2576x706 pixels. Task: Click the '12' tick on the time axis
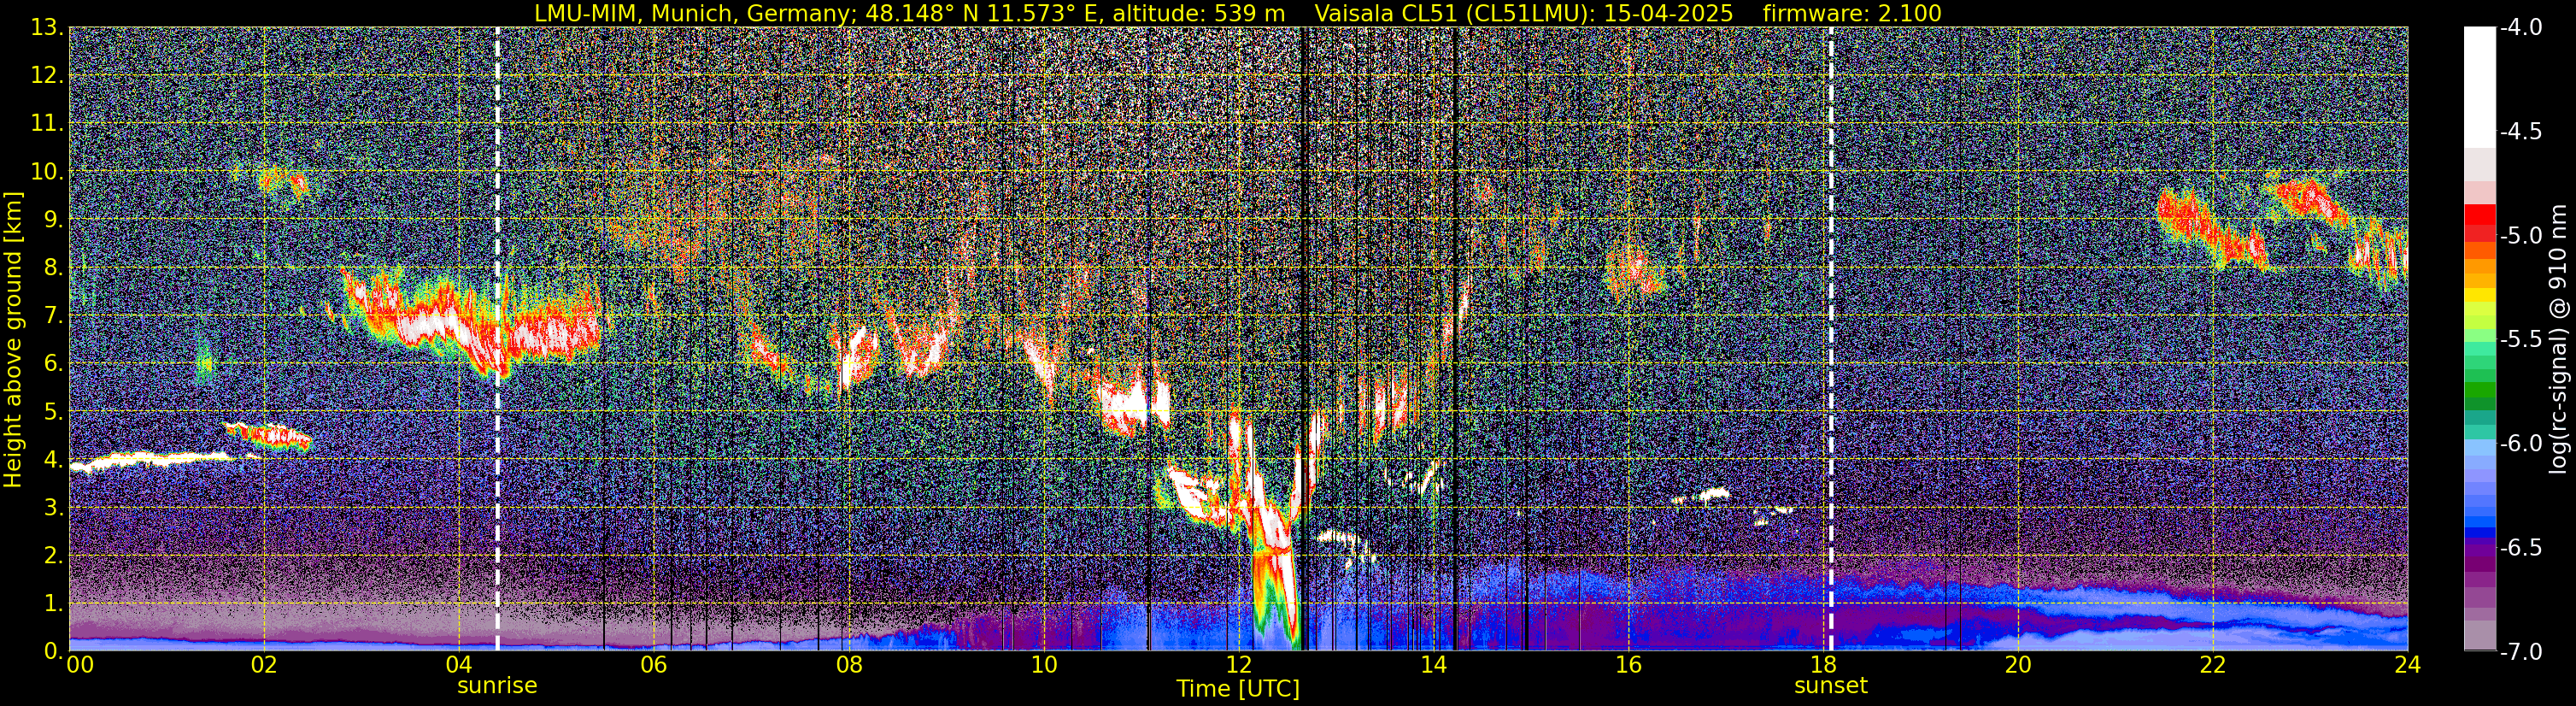[x=1238, y=665]
